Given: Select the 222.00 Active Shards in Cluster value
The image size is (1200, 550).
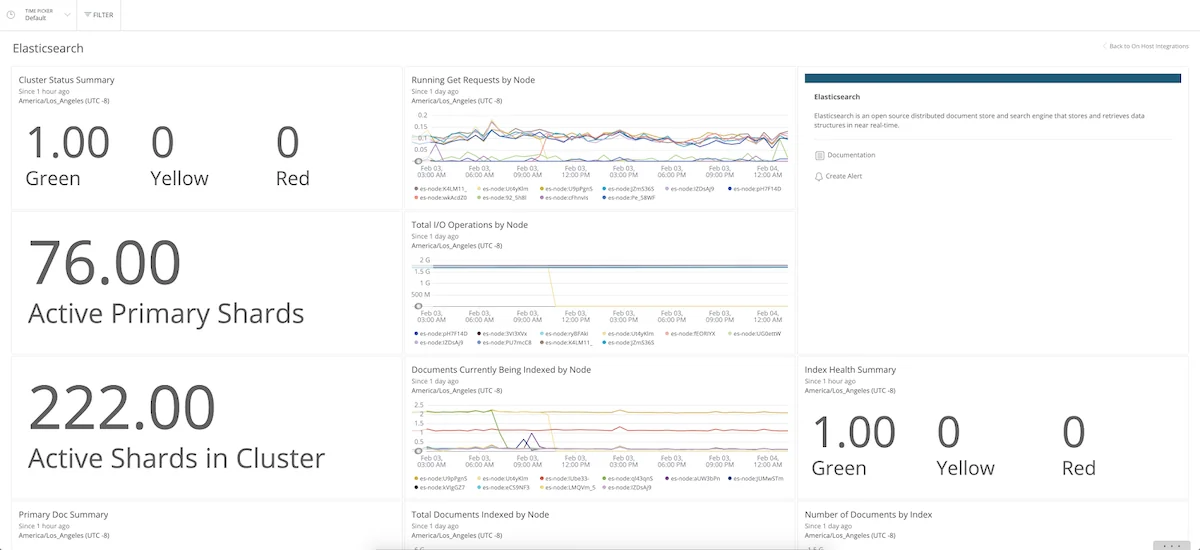Looking at the screenshot, I should click(x=121, y=408).
